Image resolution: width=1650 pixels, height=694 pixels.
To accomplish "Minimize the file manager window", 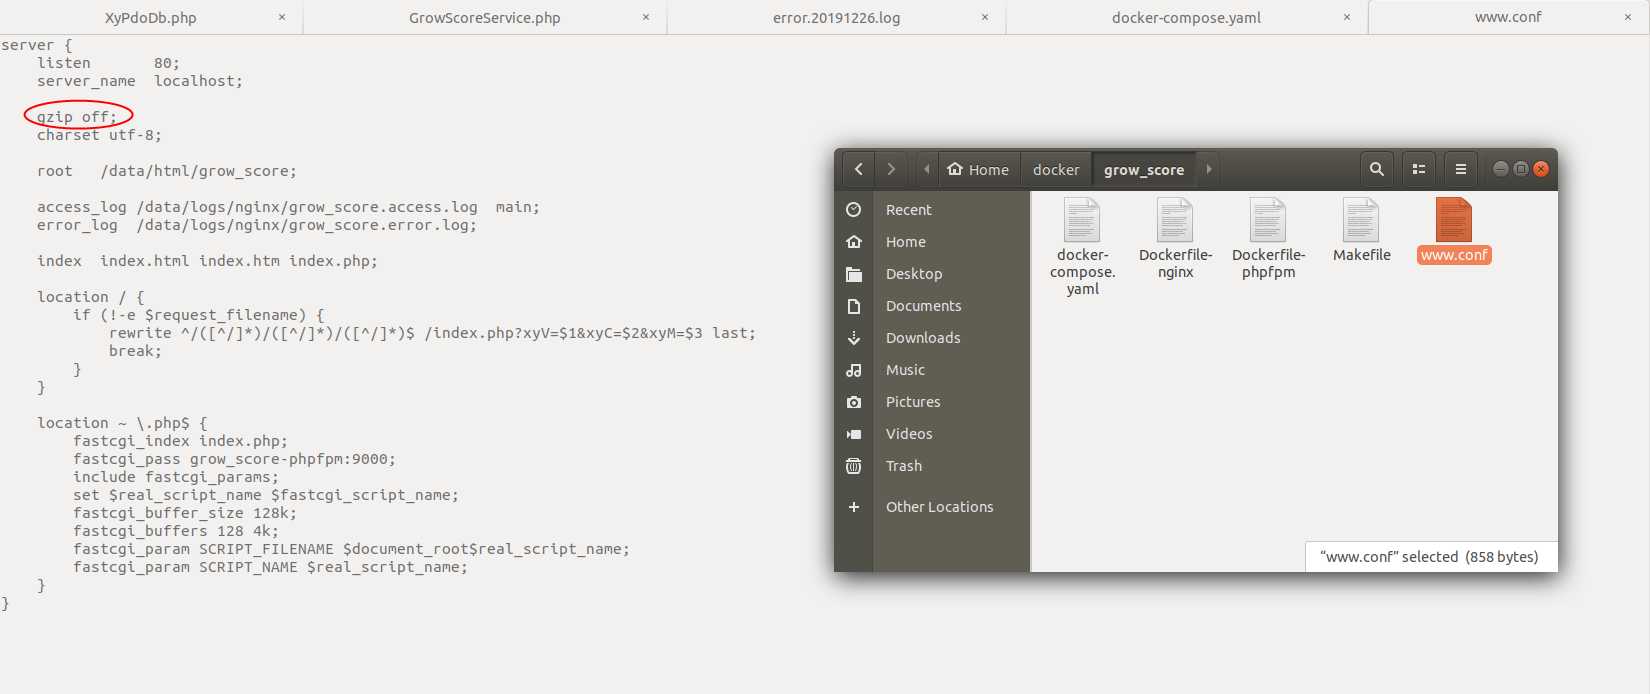I will [1500, 169].
